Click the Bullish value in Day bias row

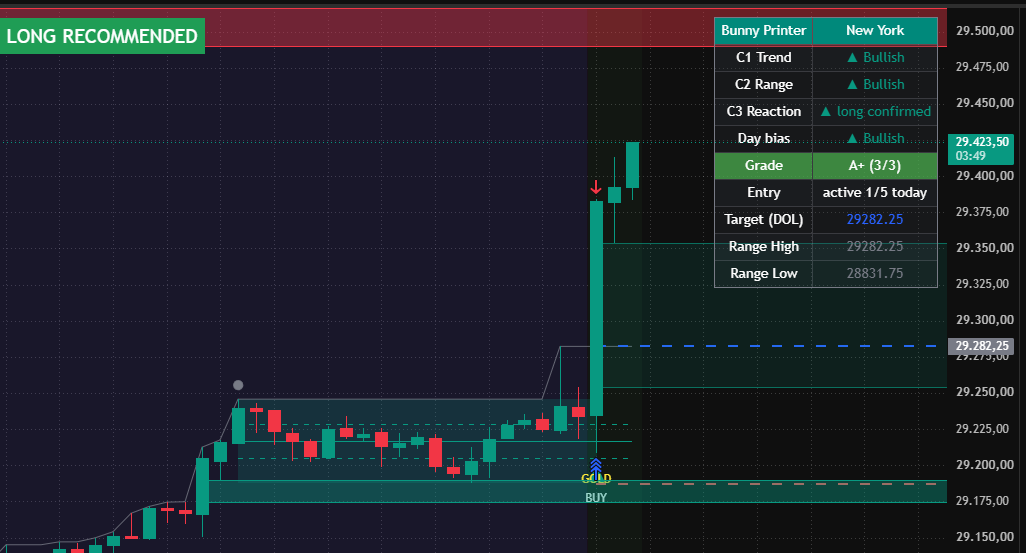tap(876, 138)
